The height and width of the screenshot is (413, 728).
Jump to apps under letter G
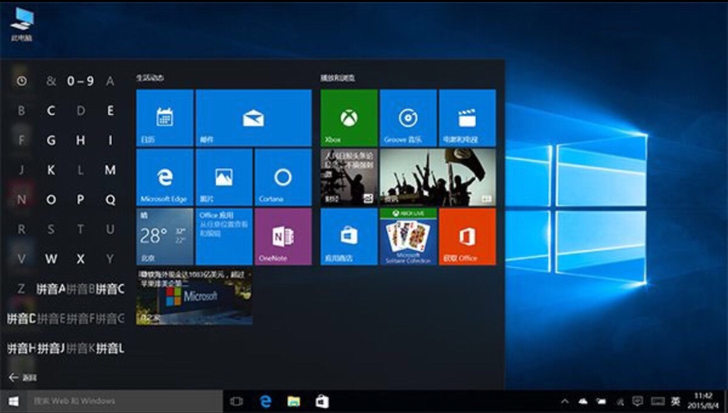[x=51, y=140]
